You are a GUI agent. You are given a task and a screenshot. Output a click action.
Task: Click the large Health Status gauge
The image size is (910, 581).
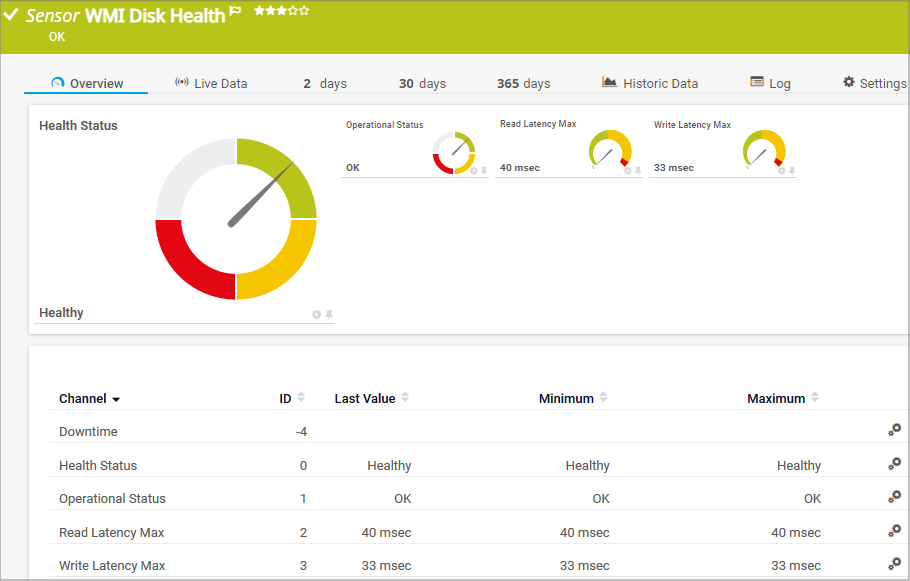point(236,219)
